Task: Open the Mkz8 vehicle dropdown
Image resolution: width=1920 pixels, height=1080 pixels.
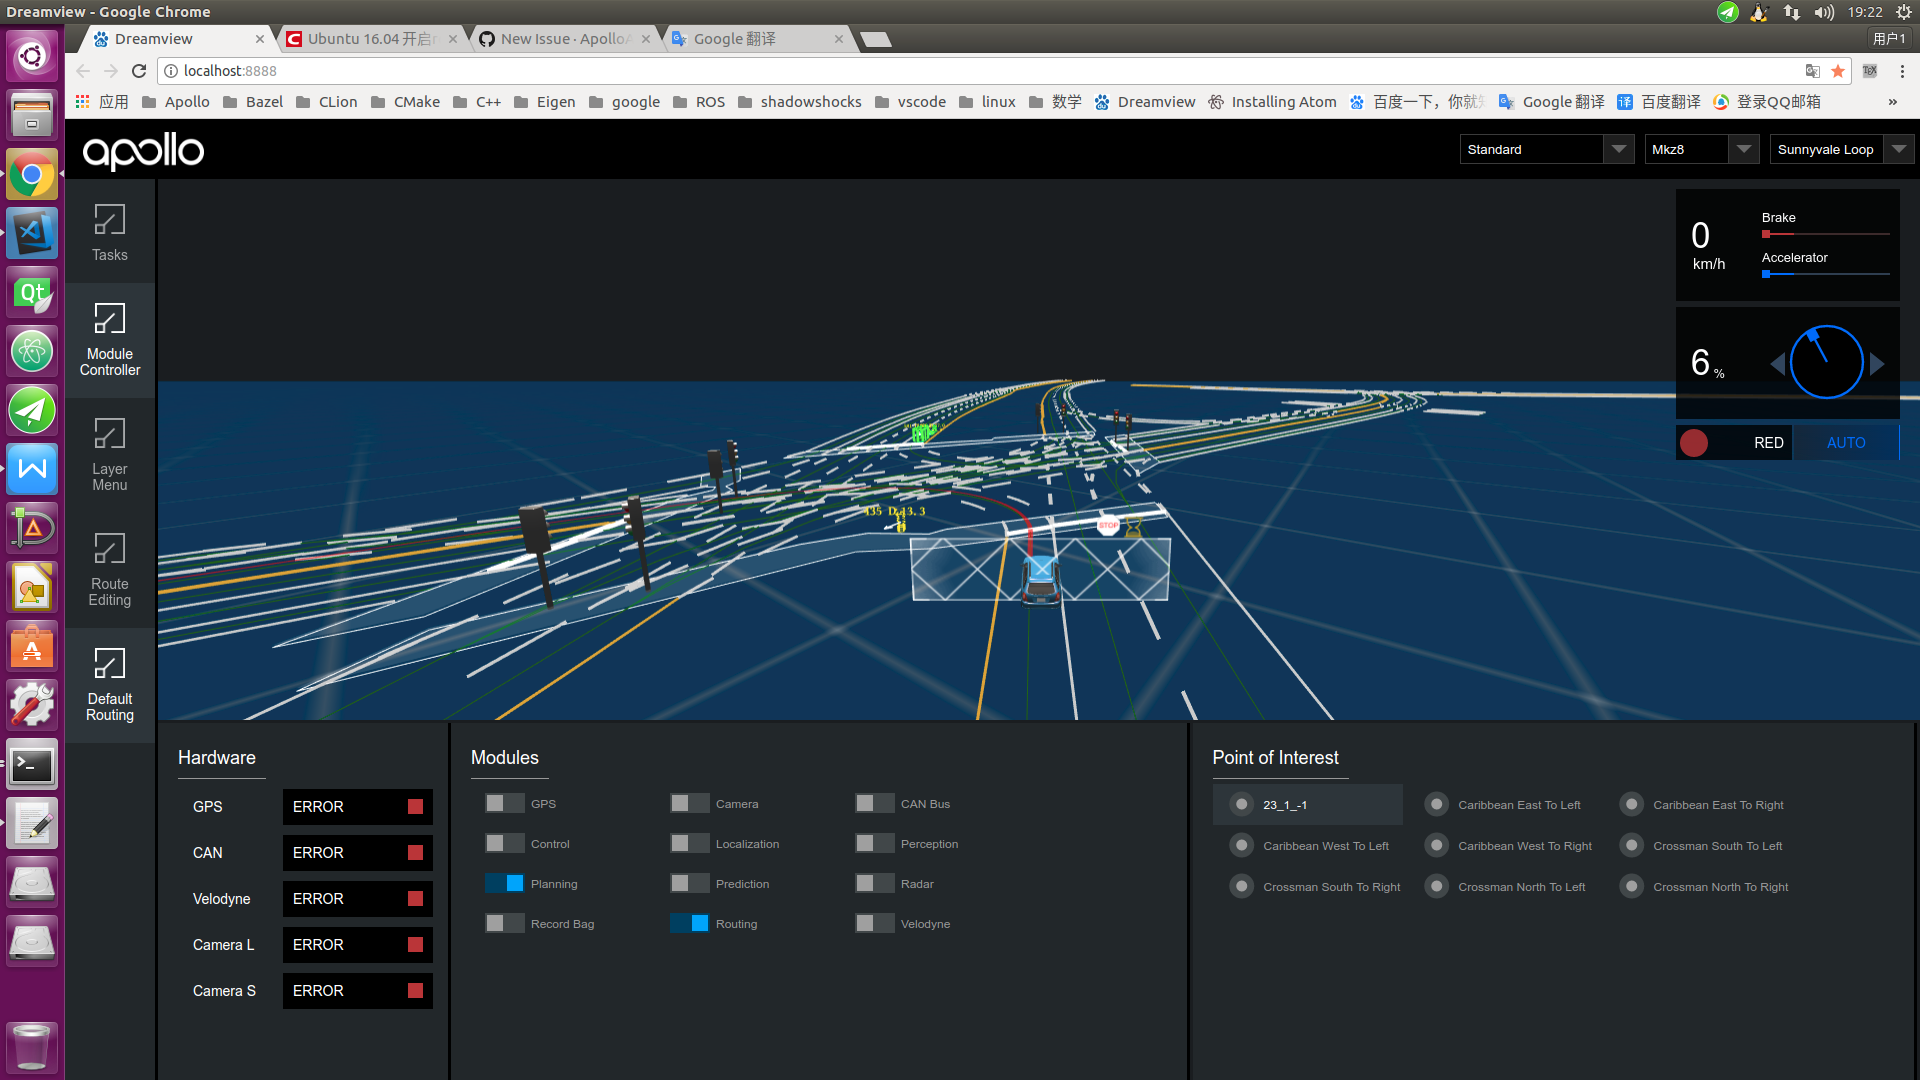Action: click(x=1701, y=149)
